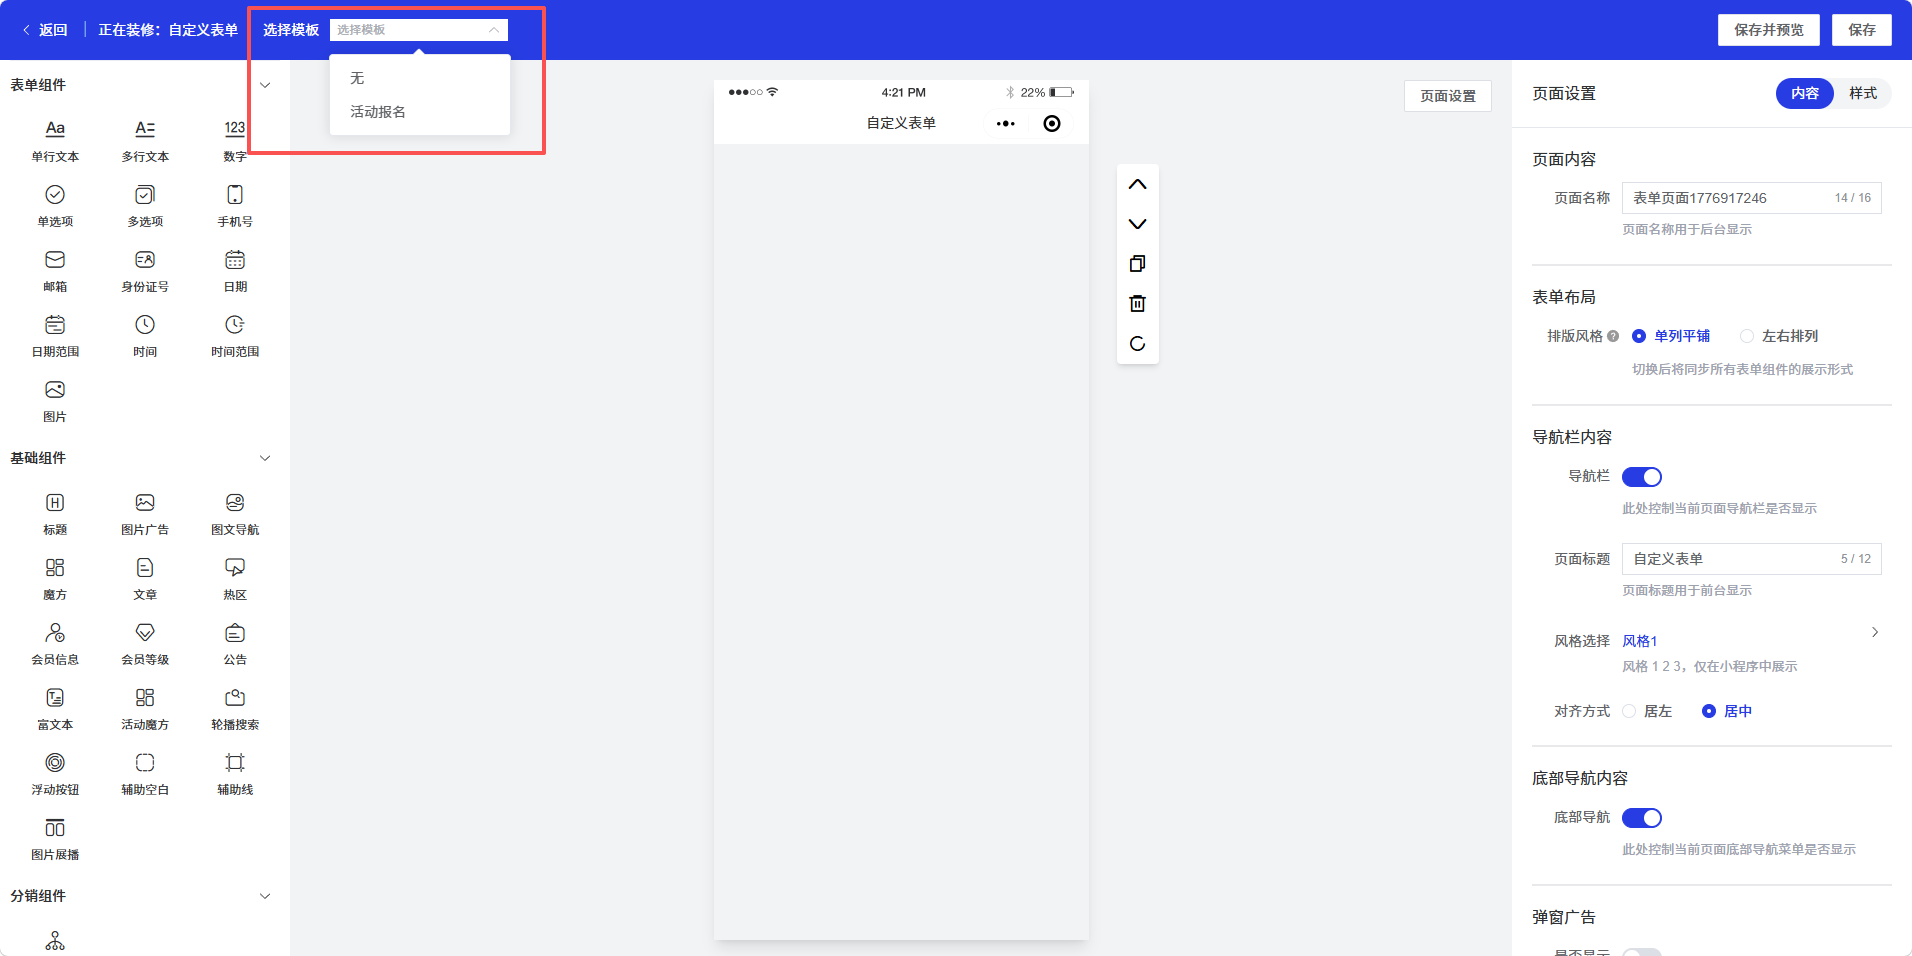The height and width of the screenshot is (956, 1912).
Task: Select 活动报名 template option
Action: [x=420, y=112]
